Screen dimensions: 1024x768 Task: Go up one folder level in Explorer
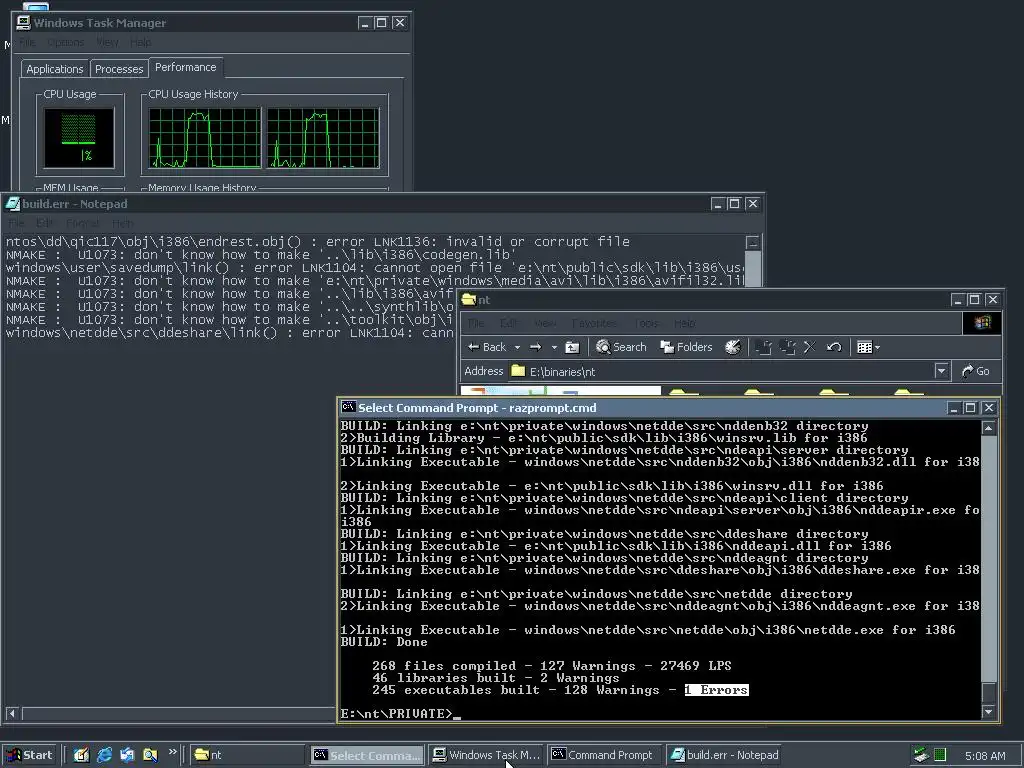(x=572, y=347)
